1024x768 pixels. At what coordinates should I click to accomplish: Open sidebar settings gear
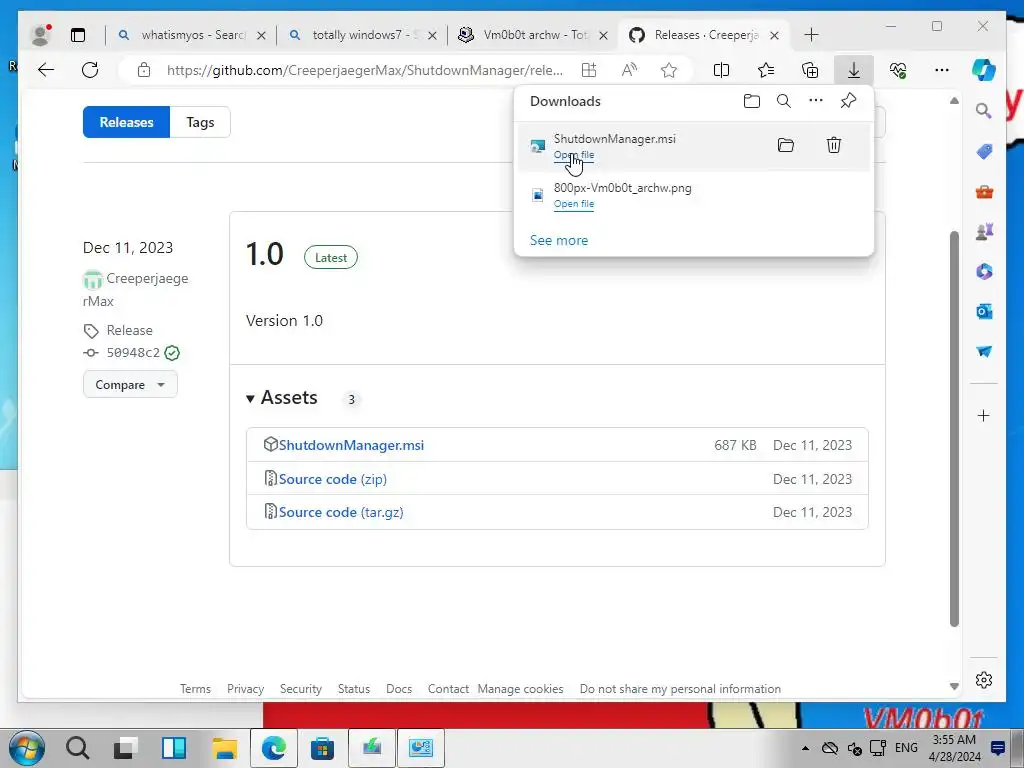(984, 680)
